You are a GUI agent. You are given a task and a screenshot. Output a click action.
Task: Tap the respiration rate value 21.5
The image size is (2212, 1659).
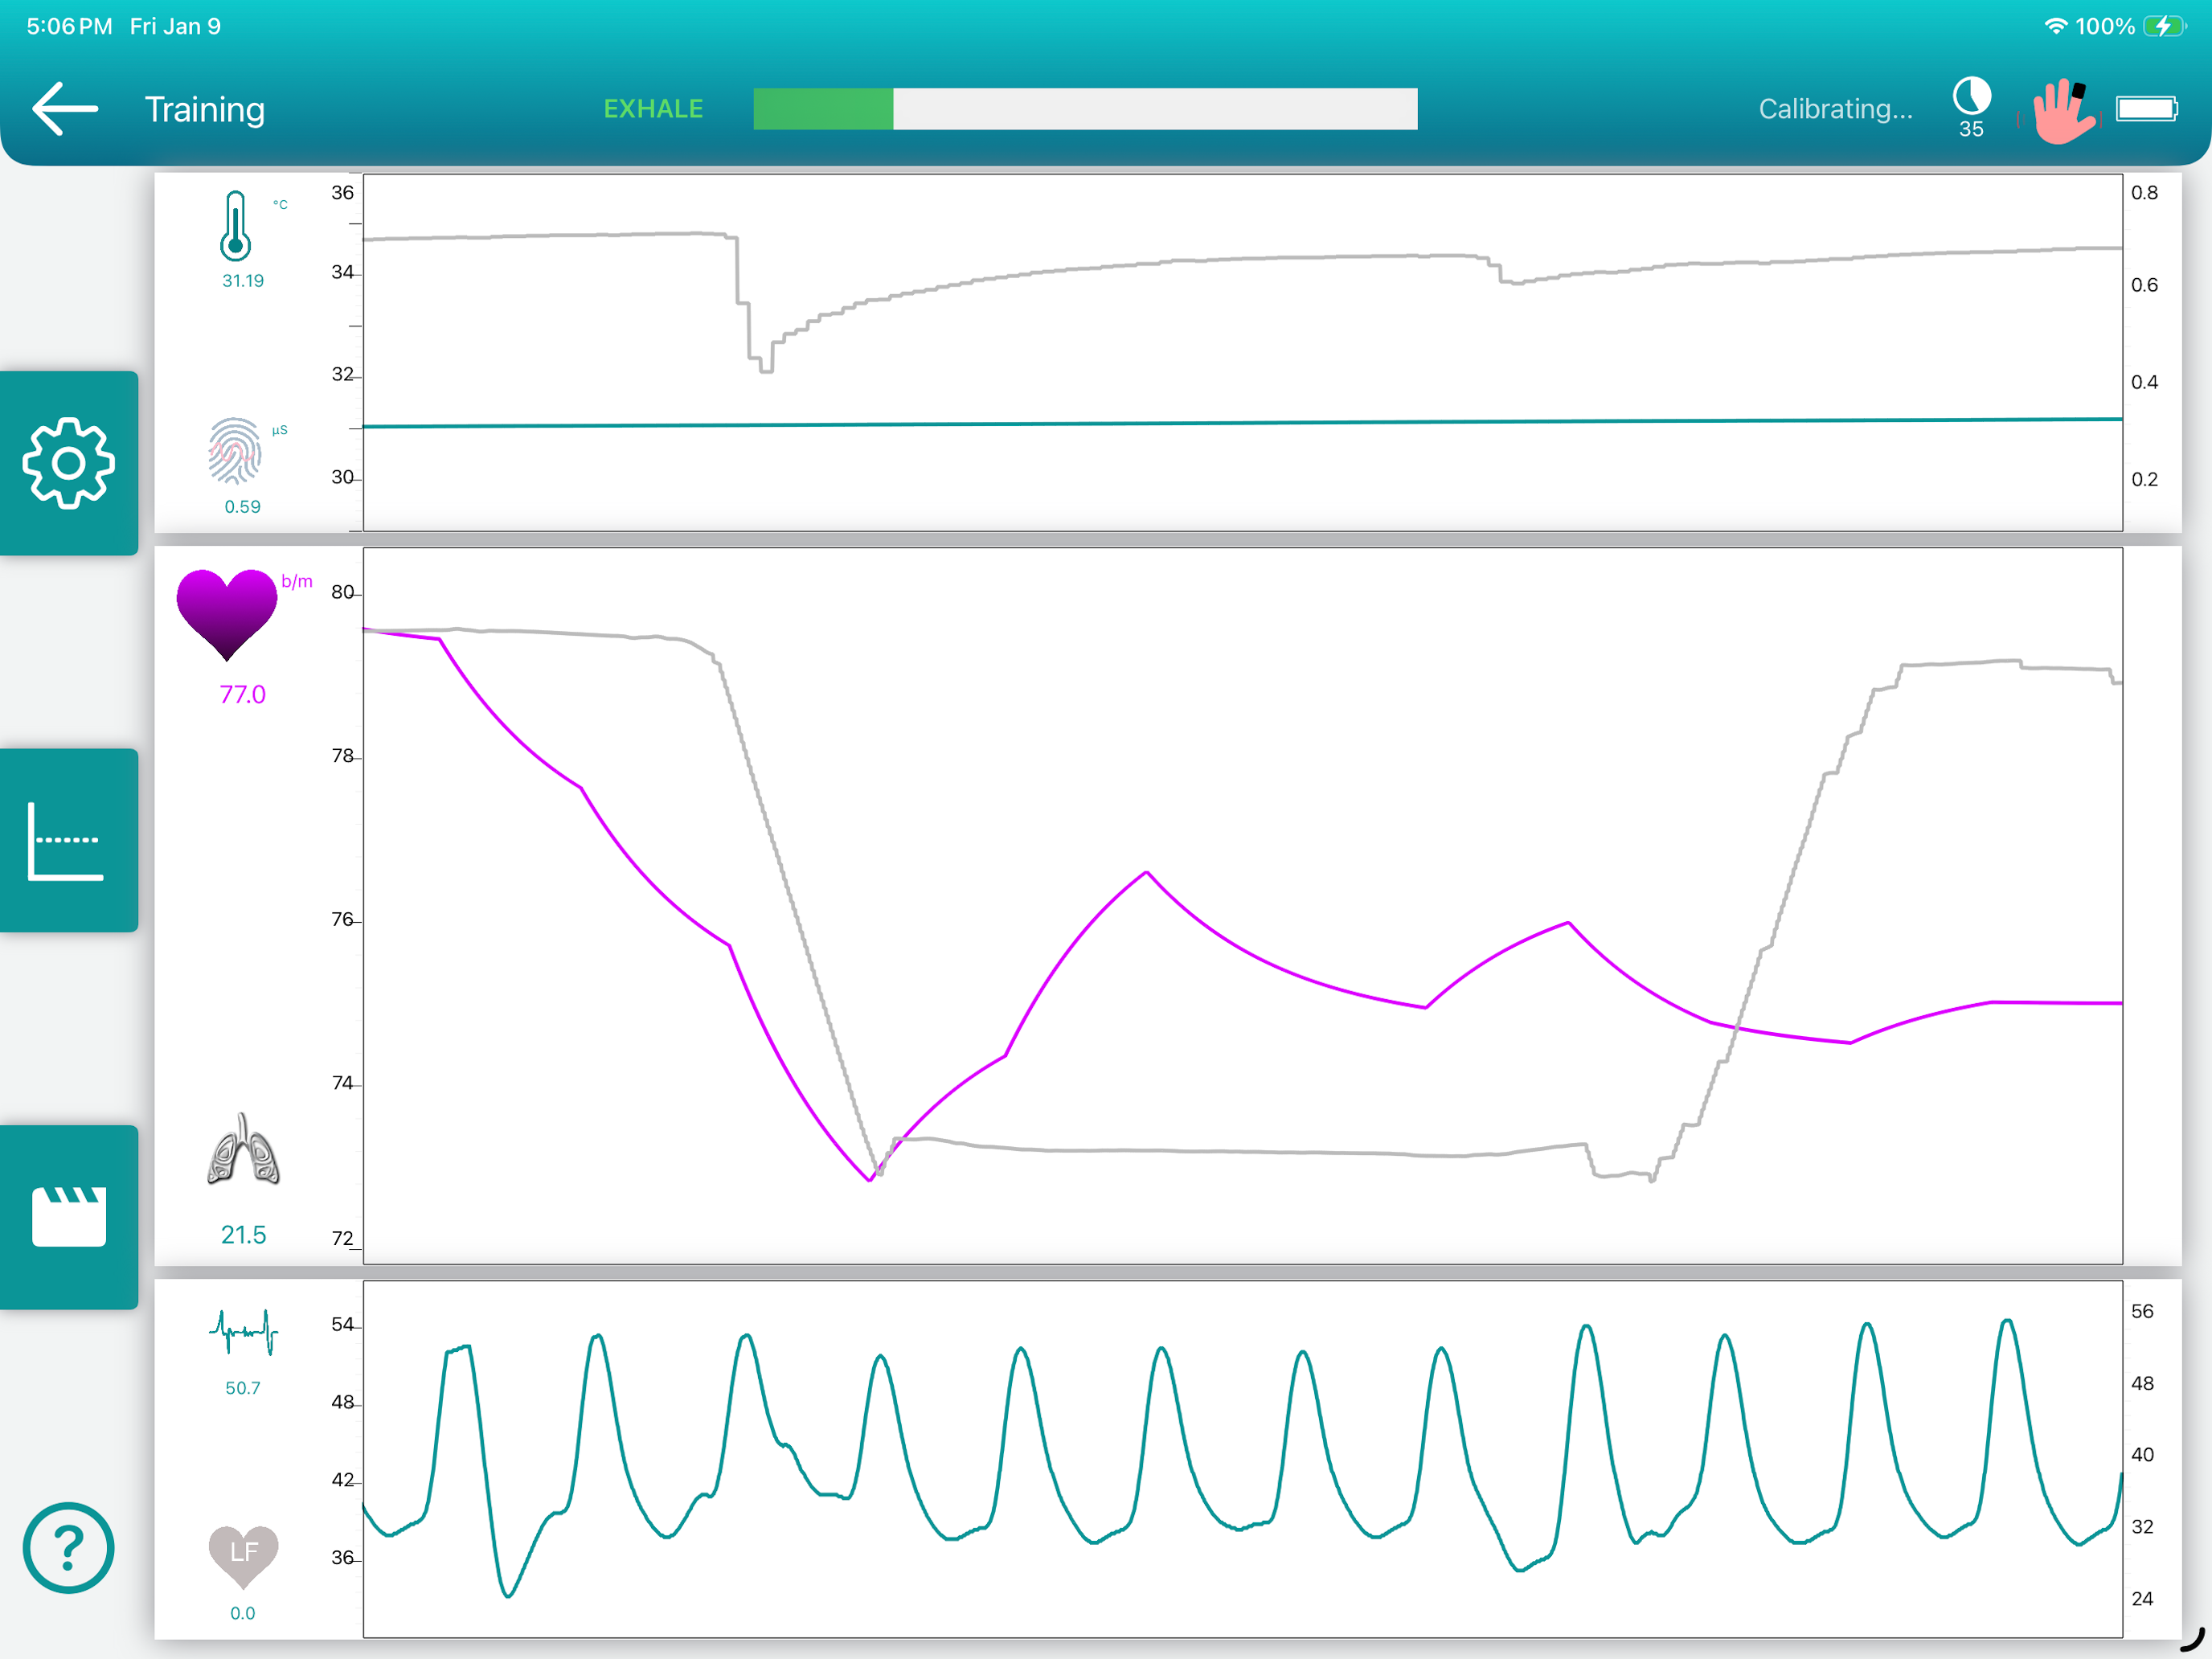coord(243,1235)
